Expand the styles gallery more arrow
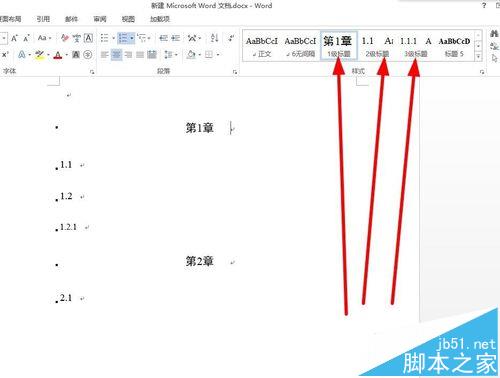Image resolution: width=500 pixels, height=378 pixels. (478, 57)
